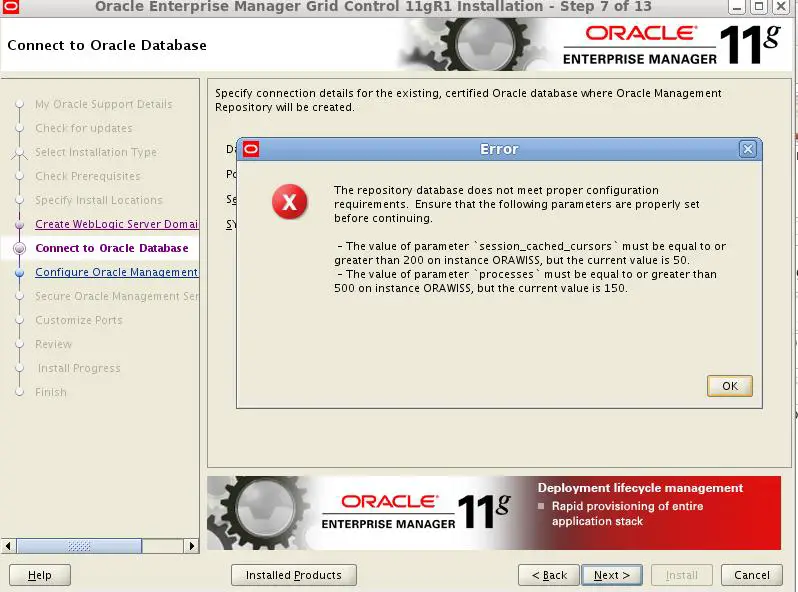The height and width of the screenshot is (592, 798).
Task: Click the Install Progress step
Action: [x=79, y=368]
